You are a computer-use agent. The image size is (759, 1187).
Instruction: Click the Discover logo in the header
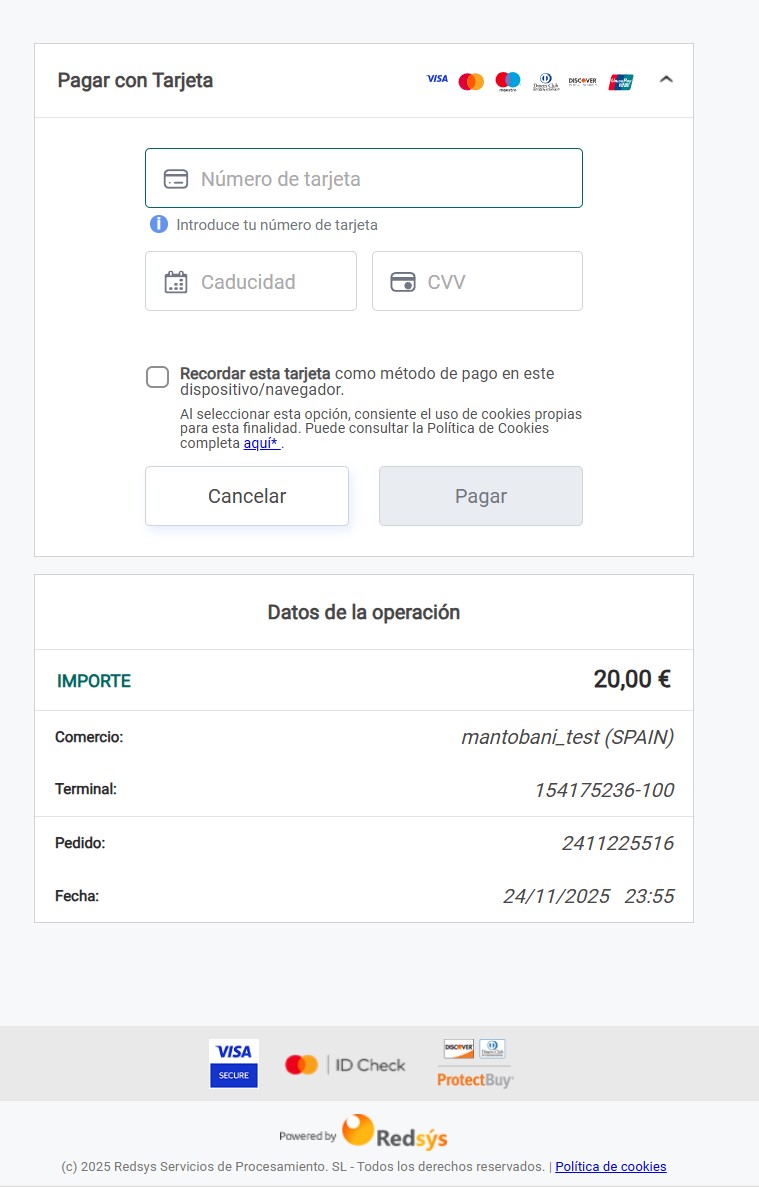pos(582,81)
